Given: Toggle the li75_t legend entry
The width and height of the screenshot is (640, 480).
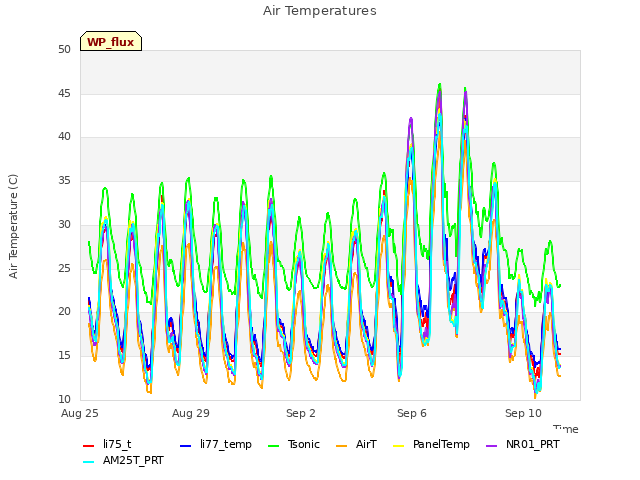Looking at the screenshot, I should 107,444.
